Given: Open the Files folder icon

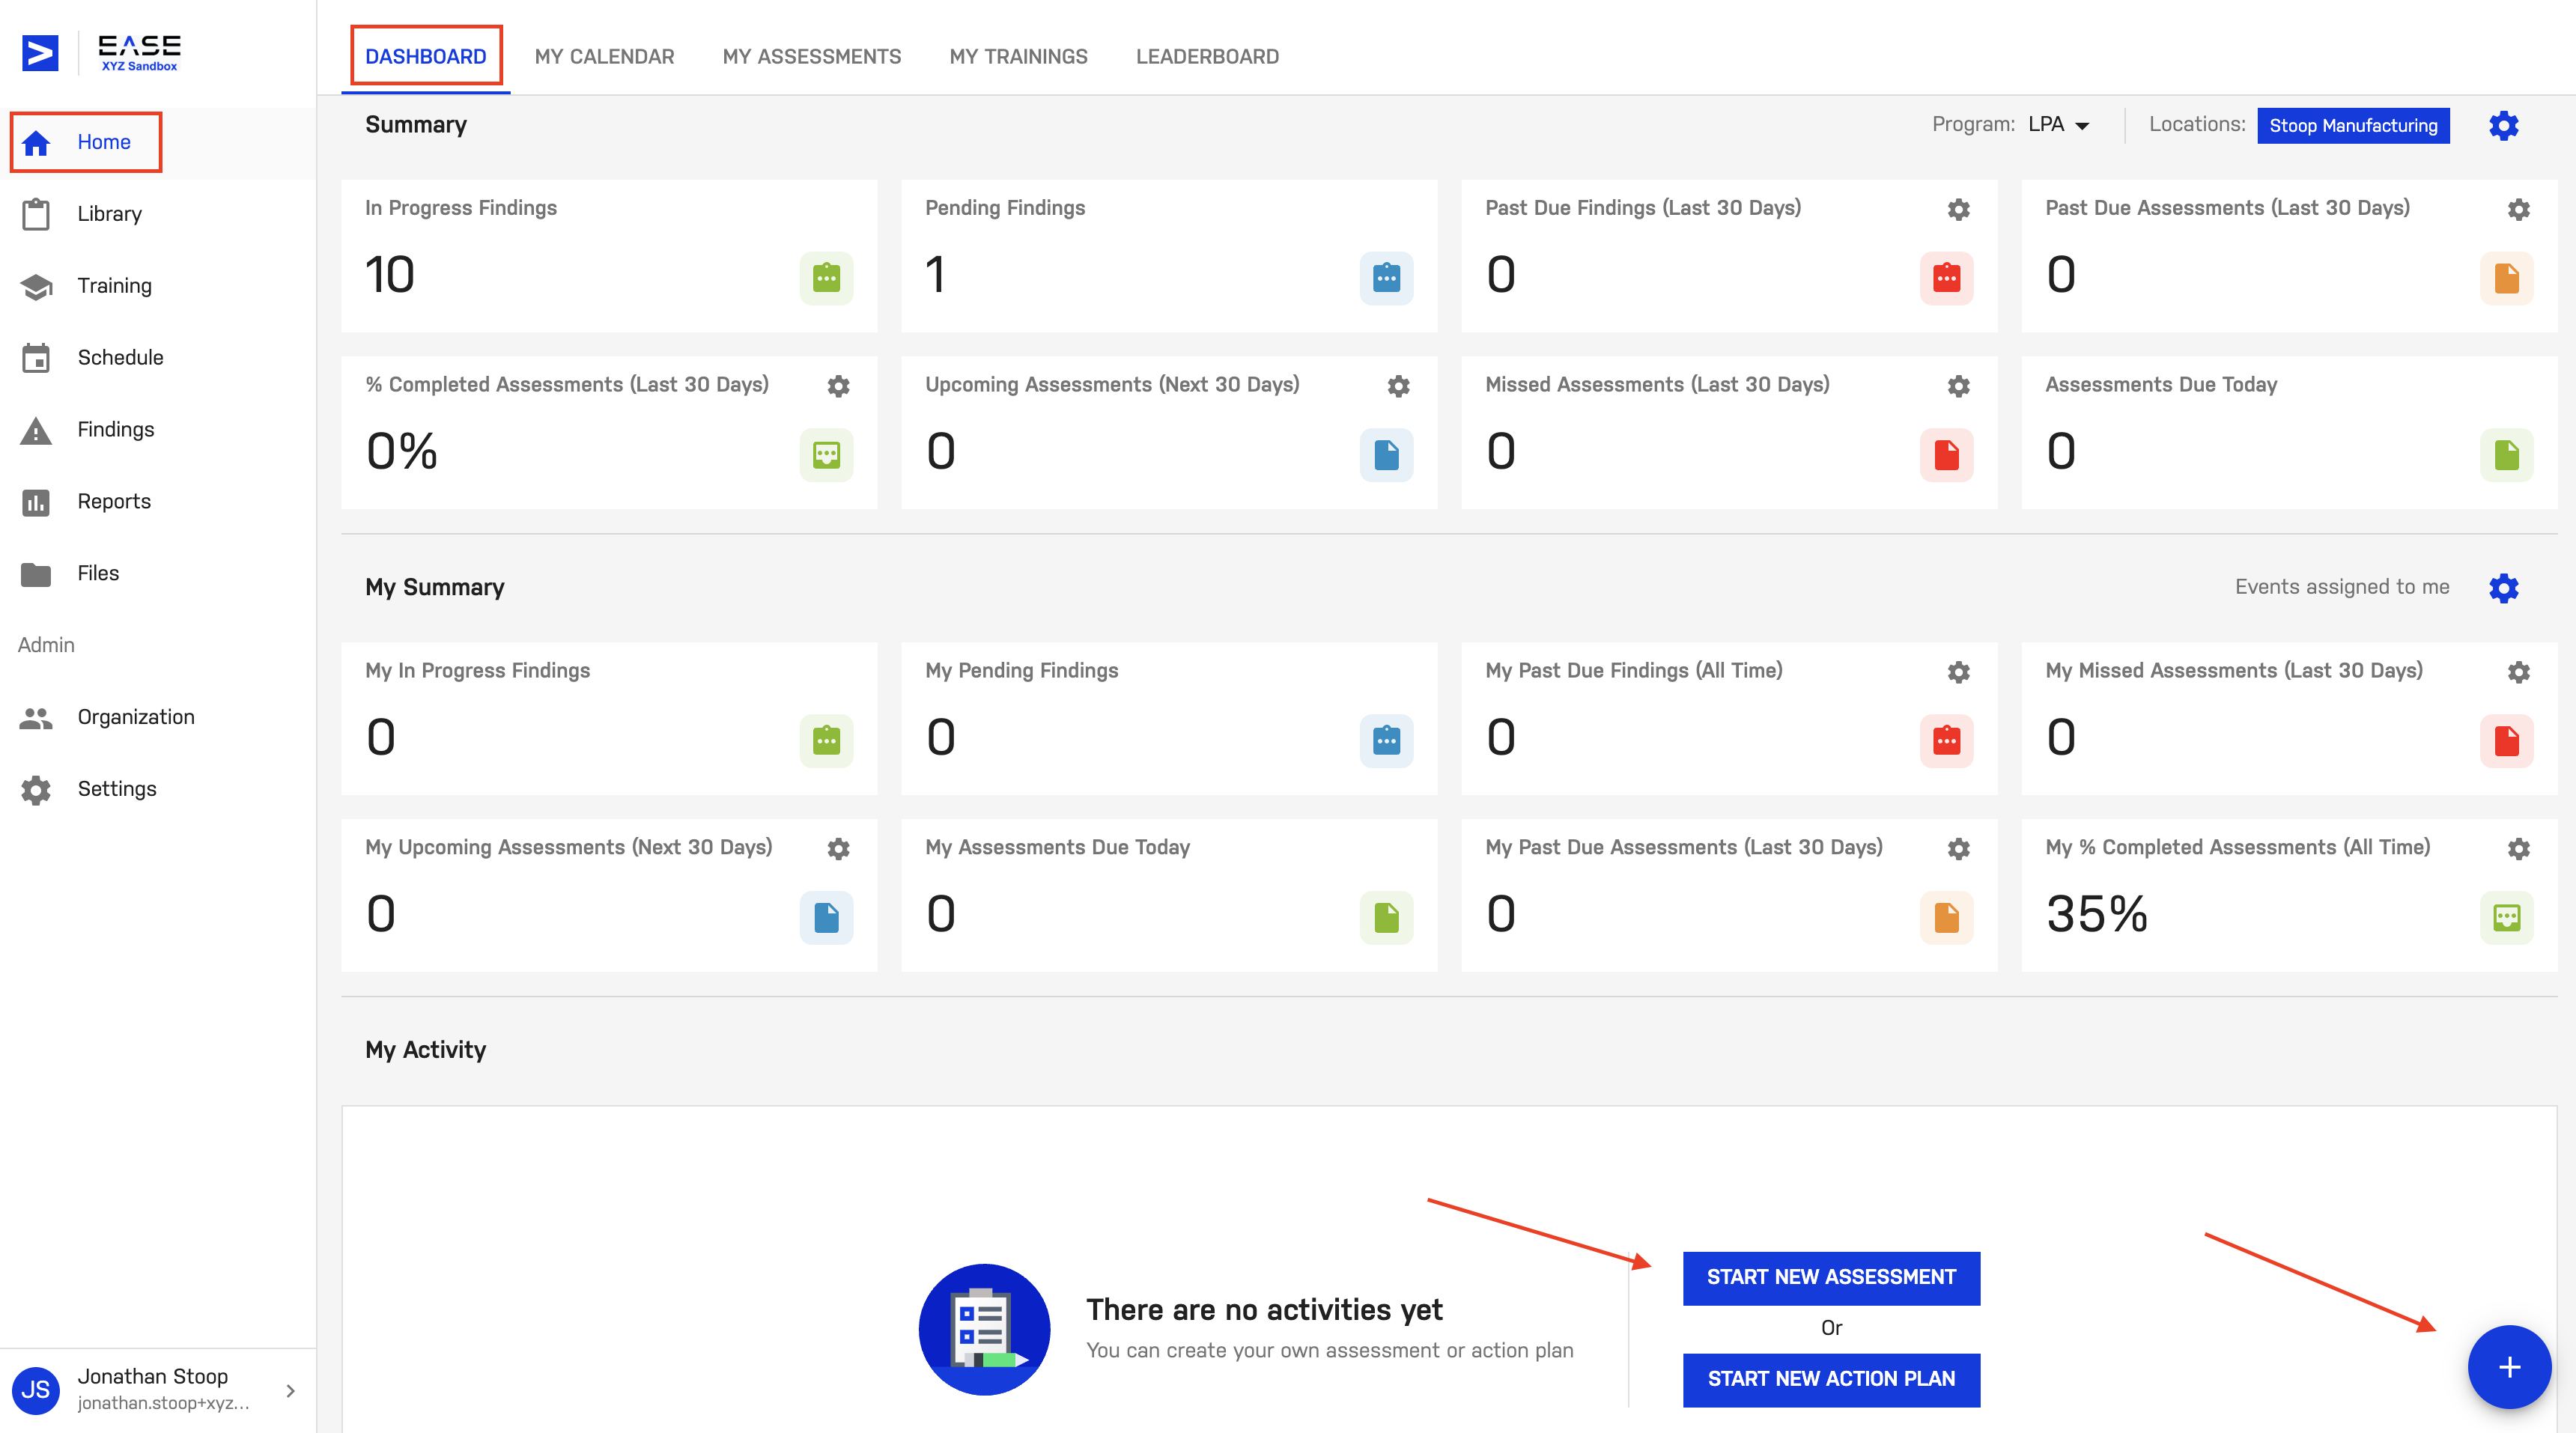Looking at the screenshot, I should (36, 574).
